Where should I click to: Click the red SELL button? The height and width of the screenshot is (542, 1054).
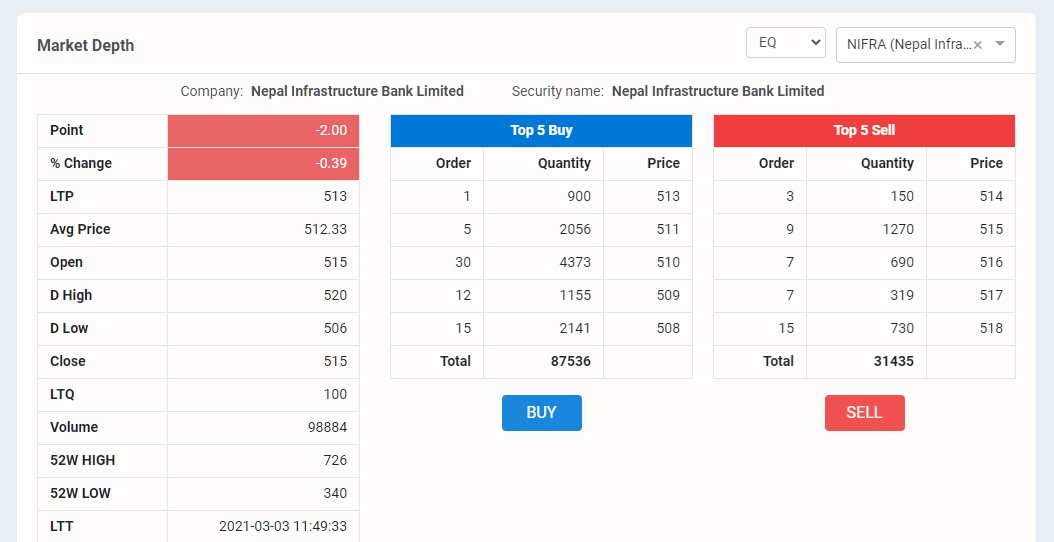coord(864,413)
